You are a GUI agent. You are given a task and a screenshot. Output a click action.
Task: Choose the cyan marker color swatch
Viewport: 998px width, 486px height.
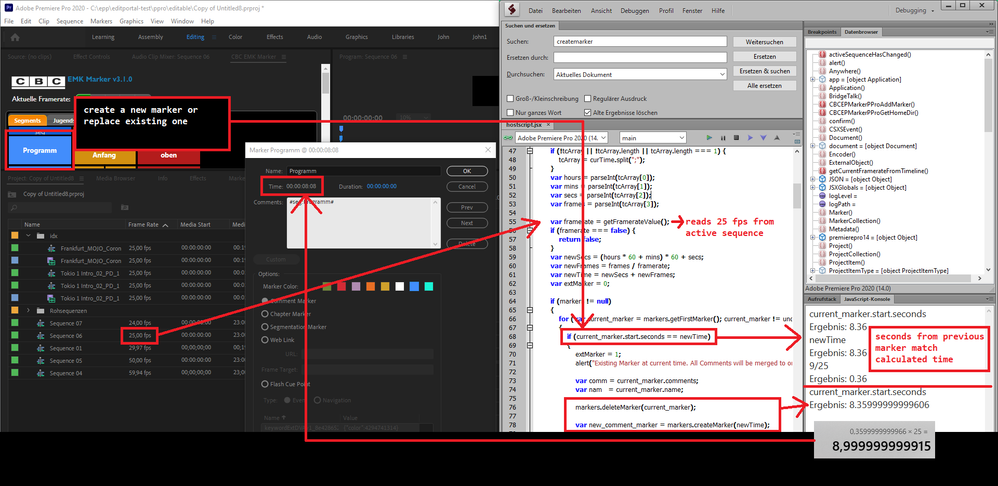[x=428, y=287]
